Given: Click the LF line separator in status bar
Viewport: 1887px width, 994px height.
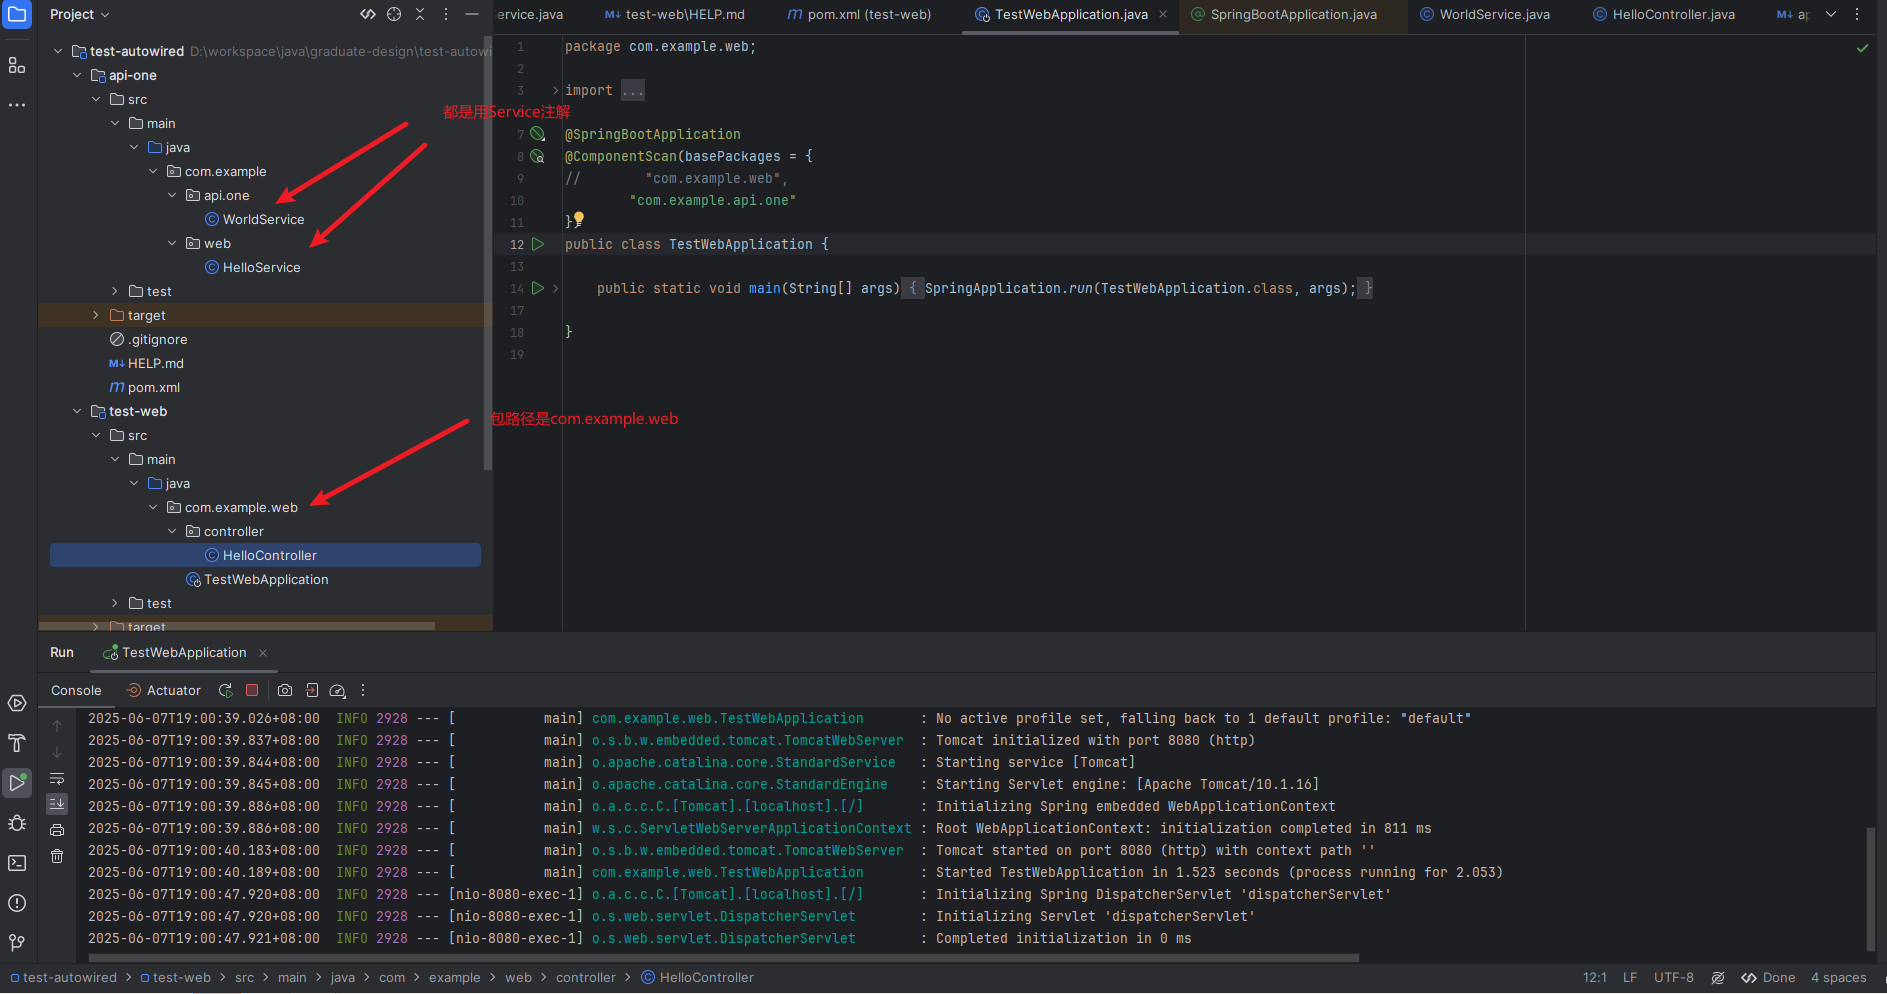Looking at the screenshot, I should (1630, 978).
